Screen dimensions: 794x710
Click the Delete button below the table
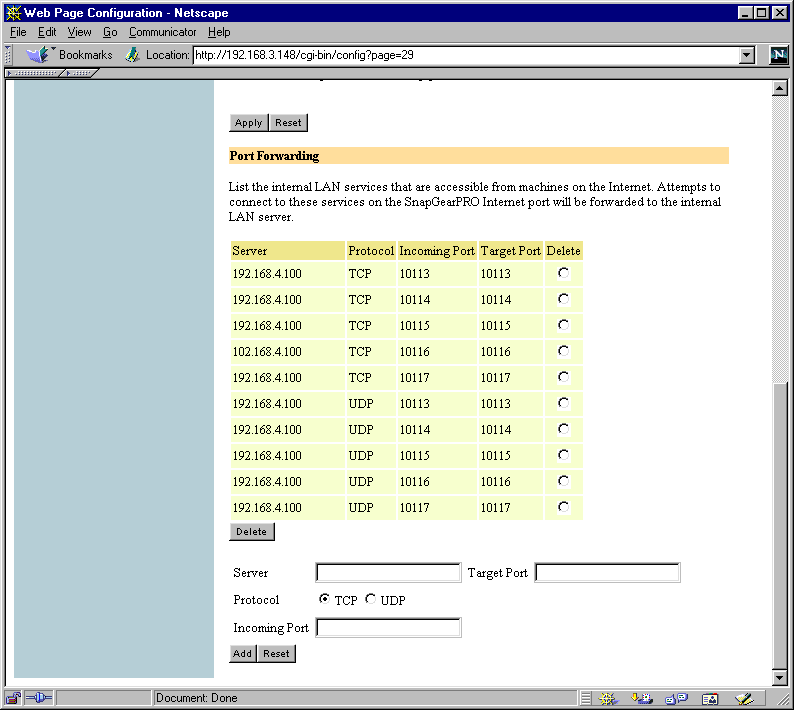252,532
